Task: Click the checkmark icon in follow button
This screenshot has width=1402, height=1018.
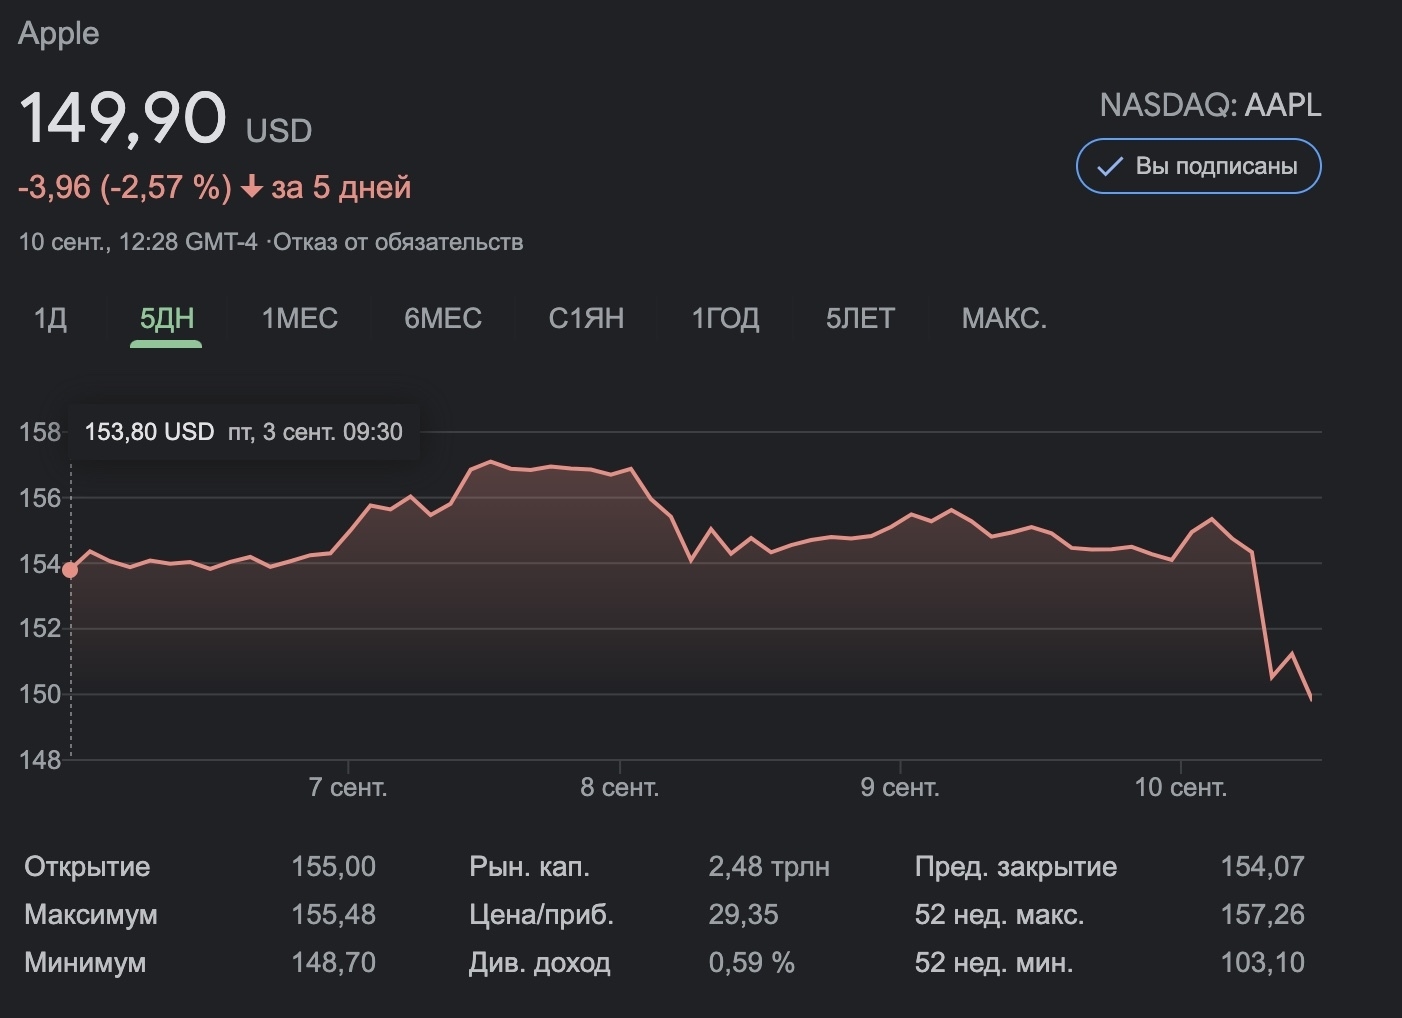Action: [x=1110, y=167]
